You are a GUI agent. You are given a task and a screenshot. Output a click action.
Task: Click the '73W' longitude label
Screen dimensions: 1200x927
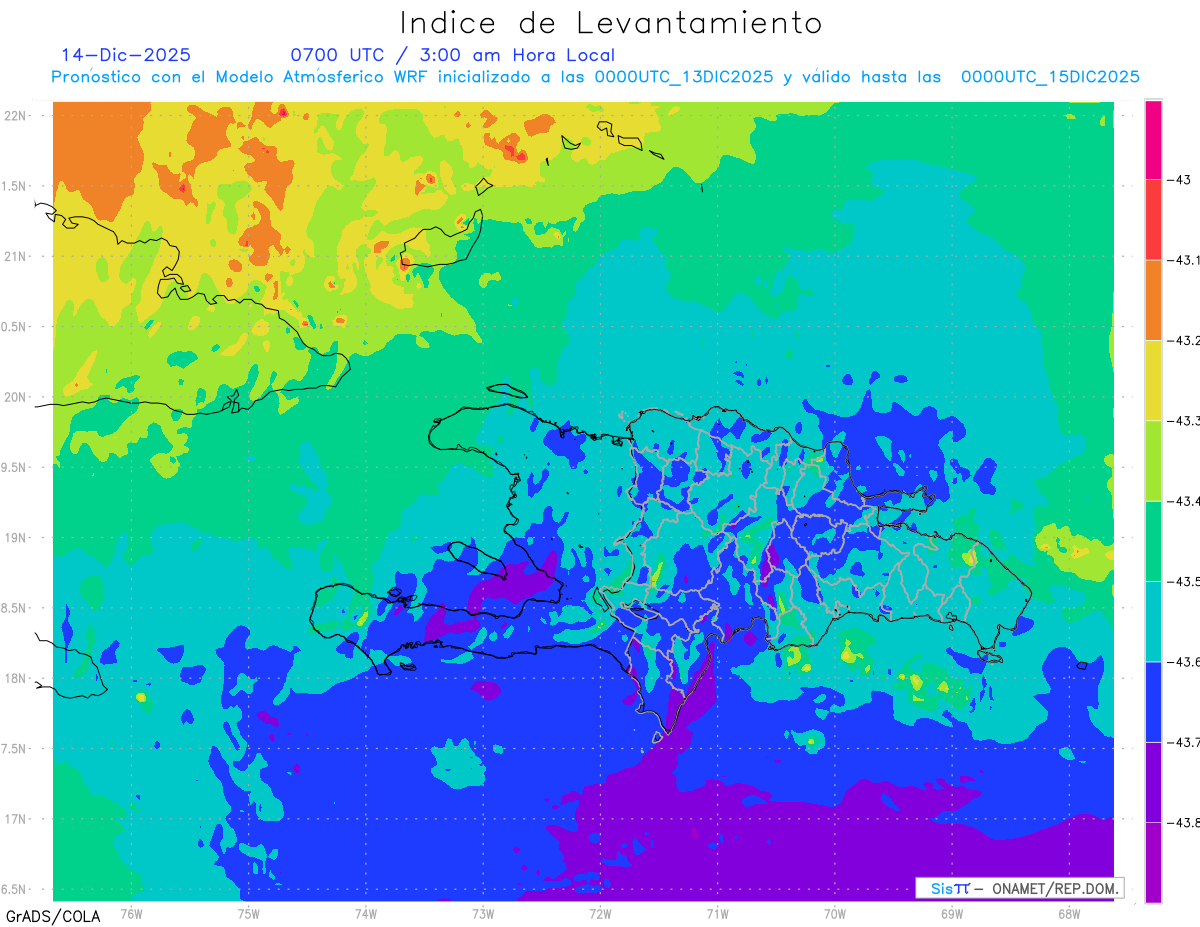tap(483, 913)
